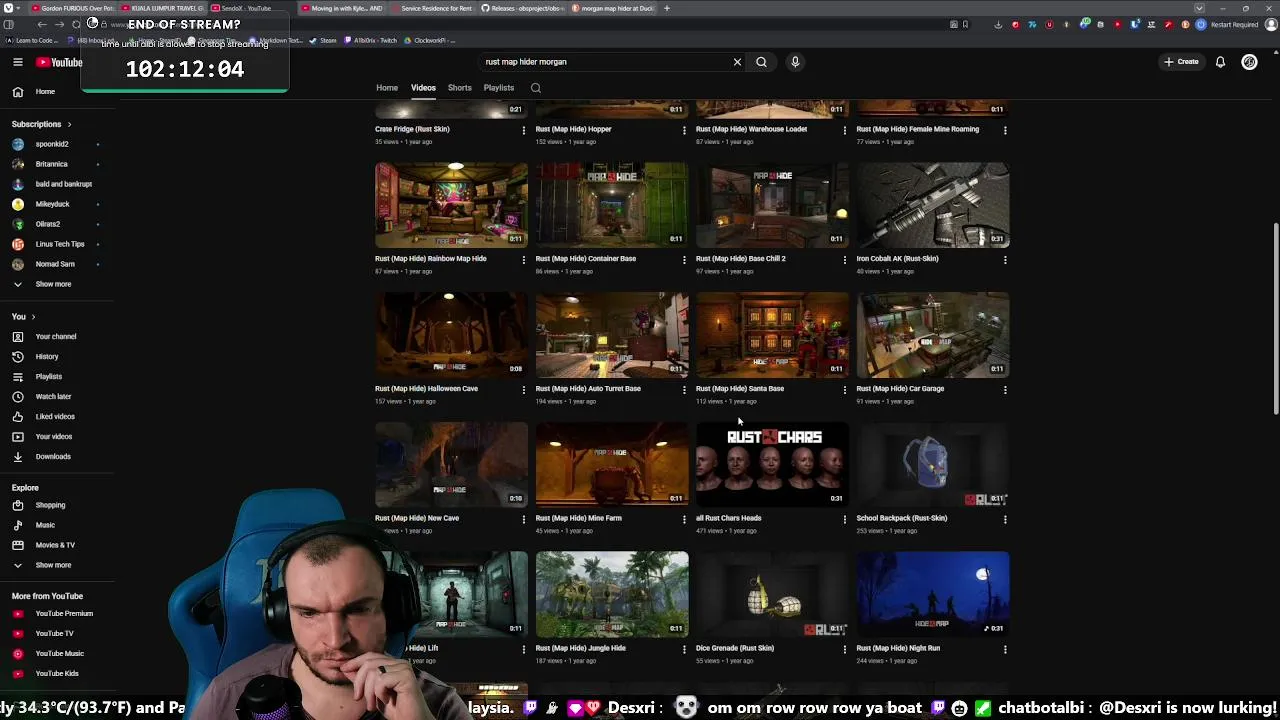The height and width of the screenshot is (720, 1280).
Task: Open the channel Home tab
Action: point(387,88)
